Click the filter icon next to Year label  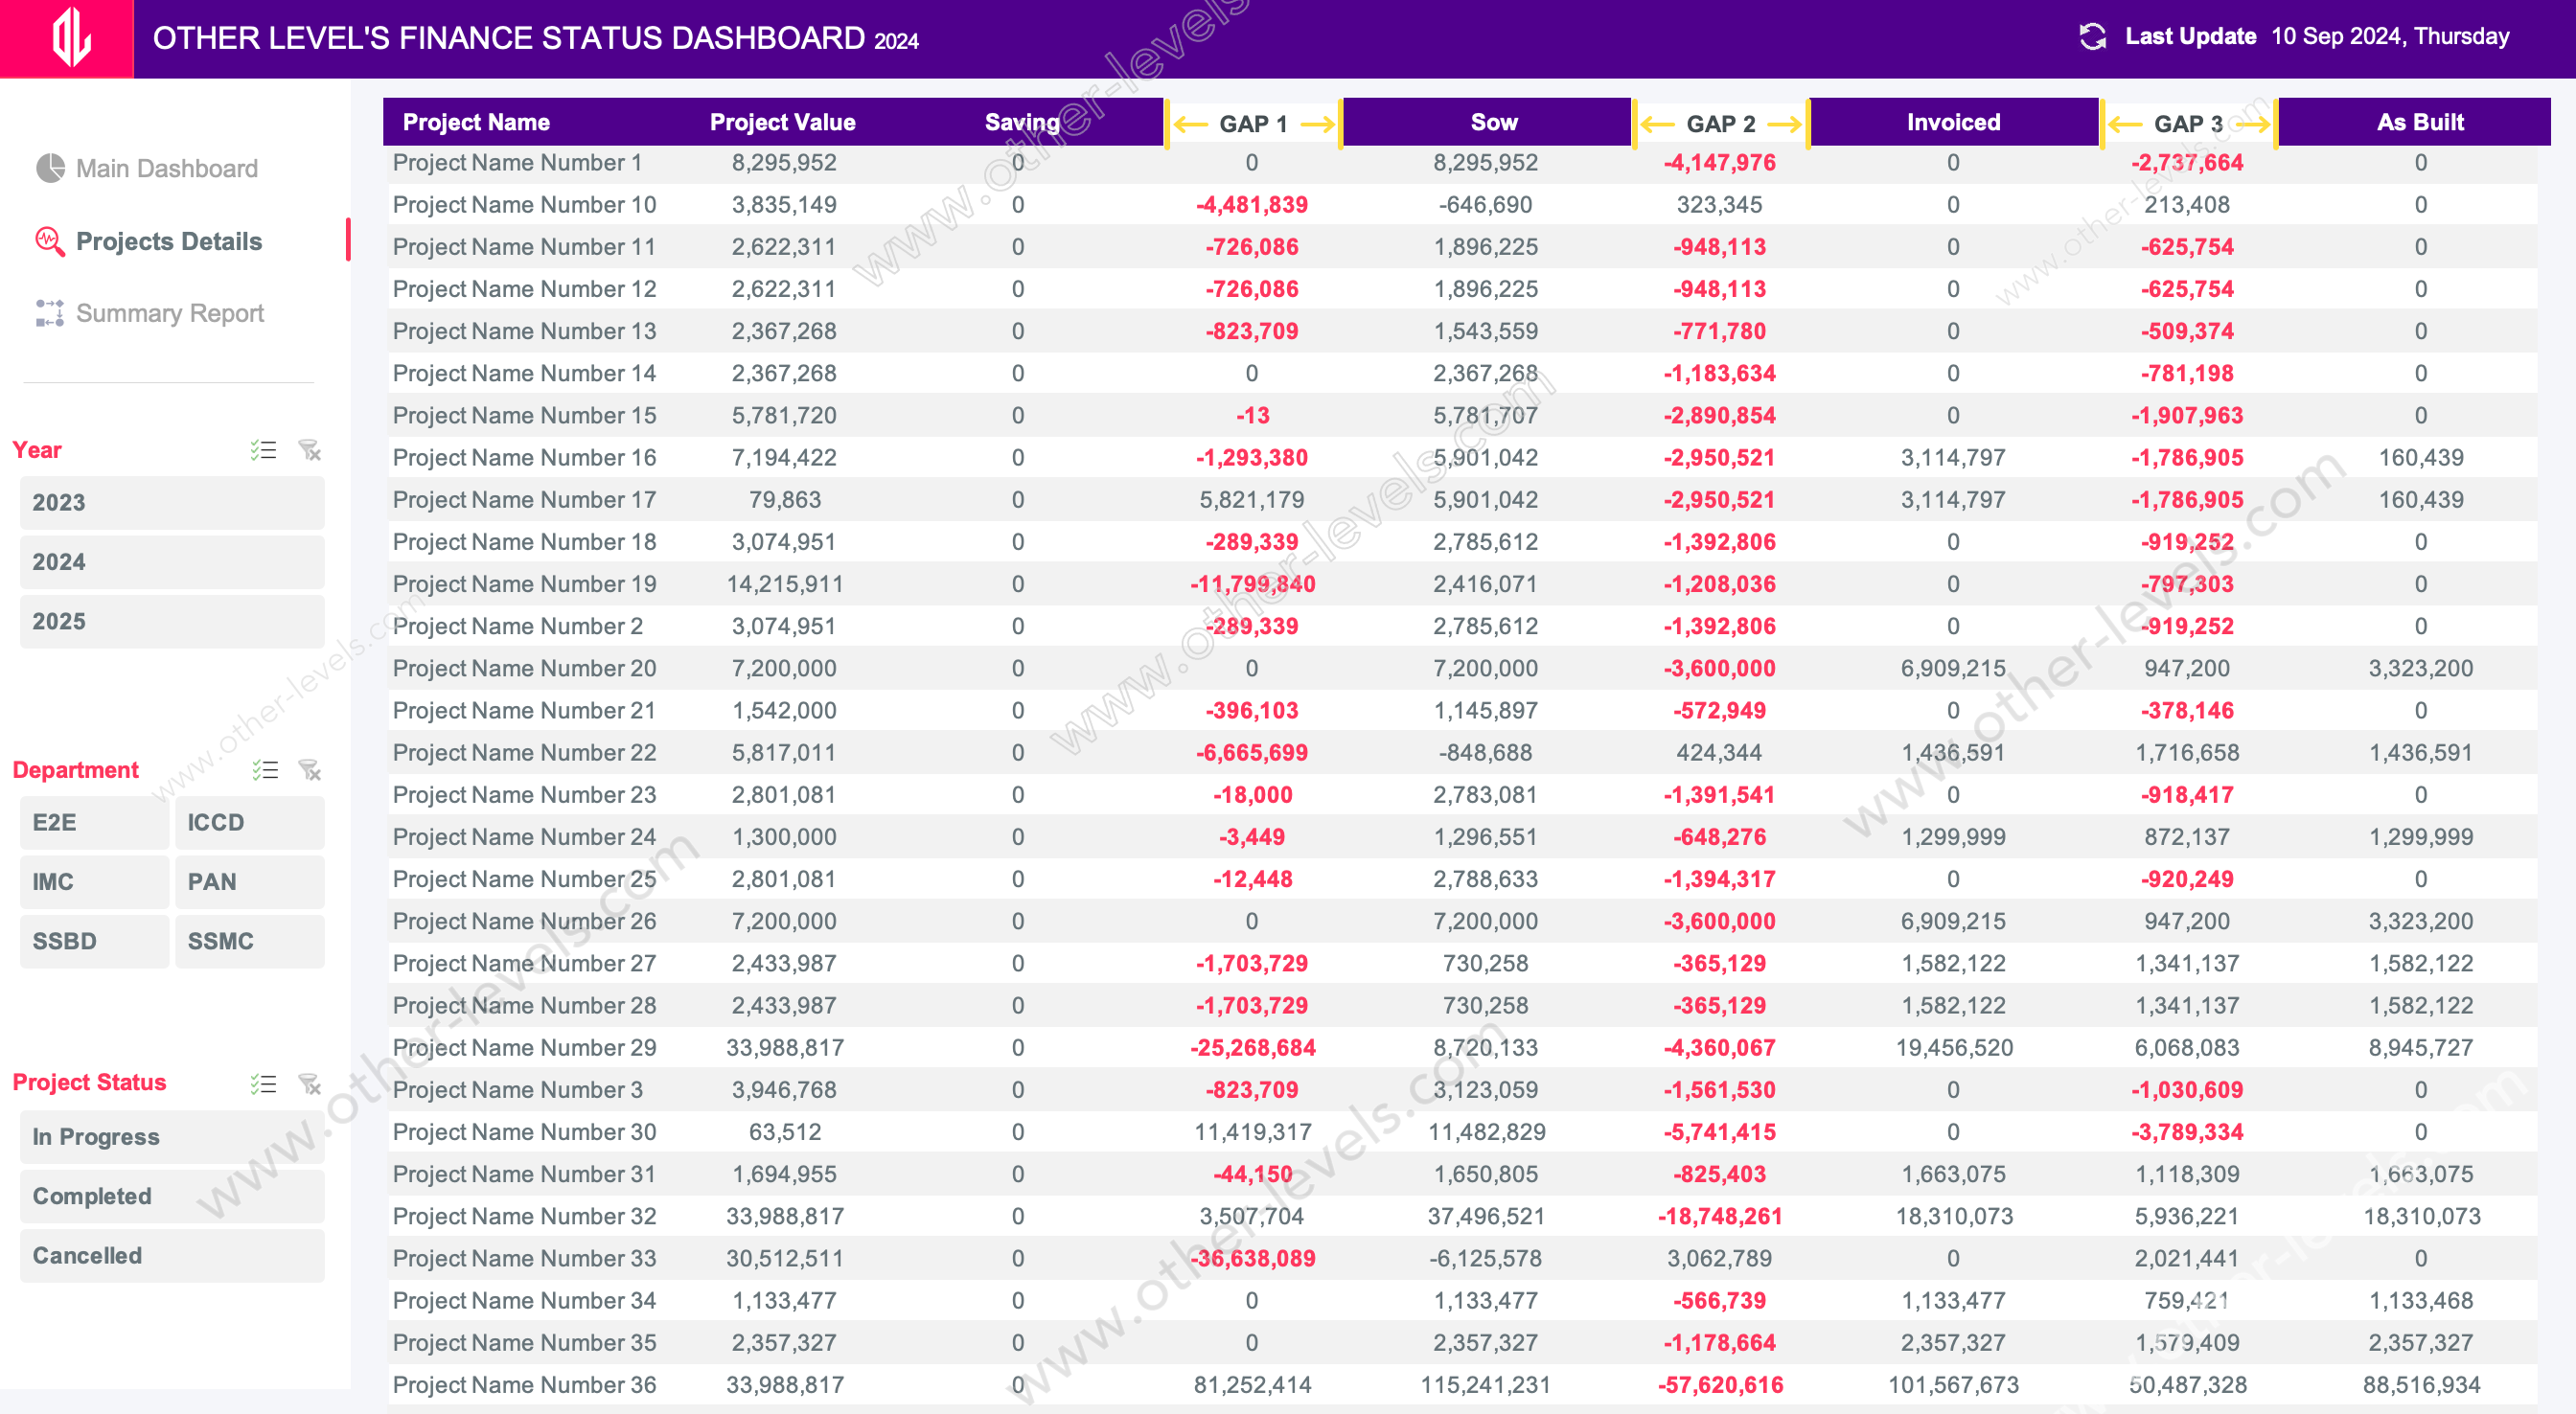(x=307, y=449)
